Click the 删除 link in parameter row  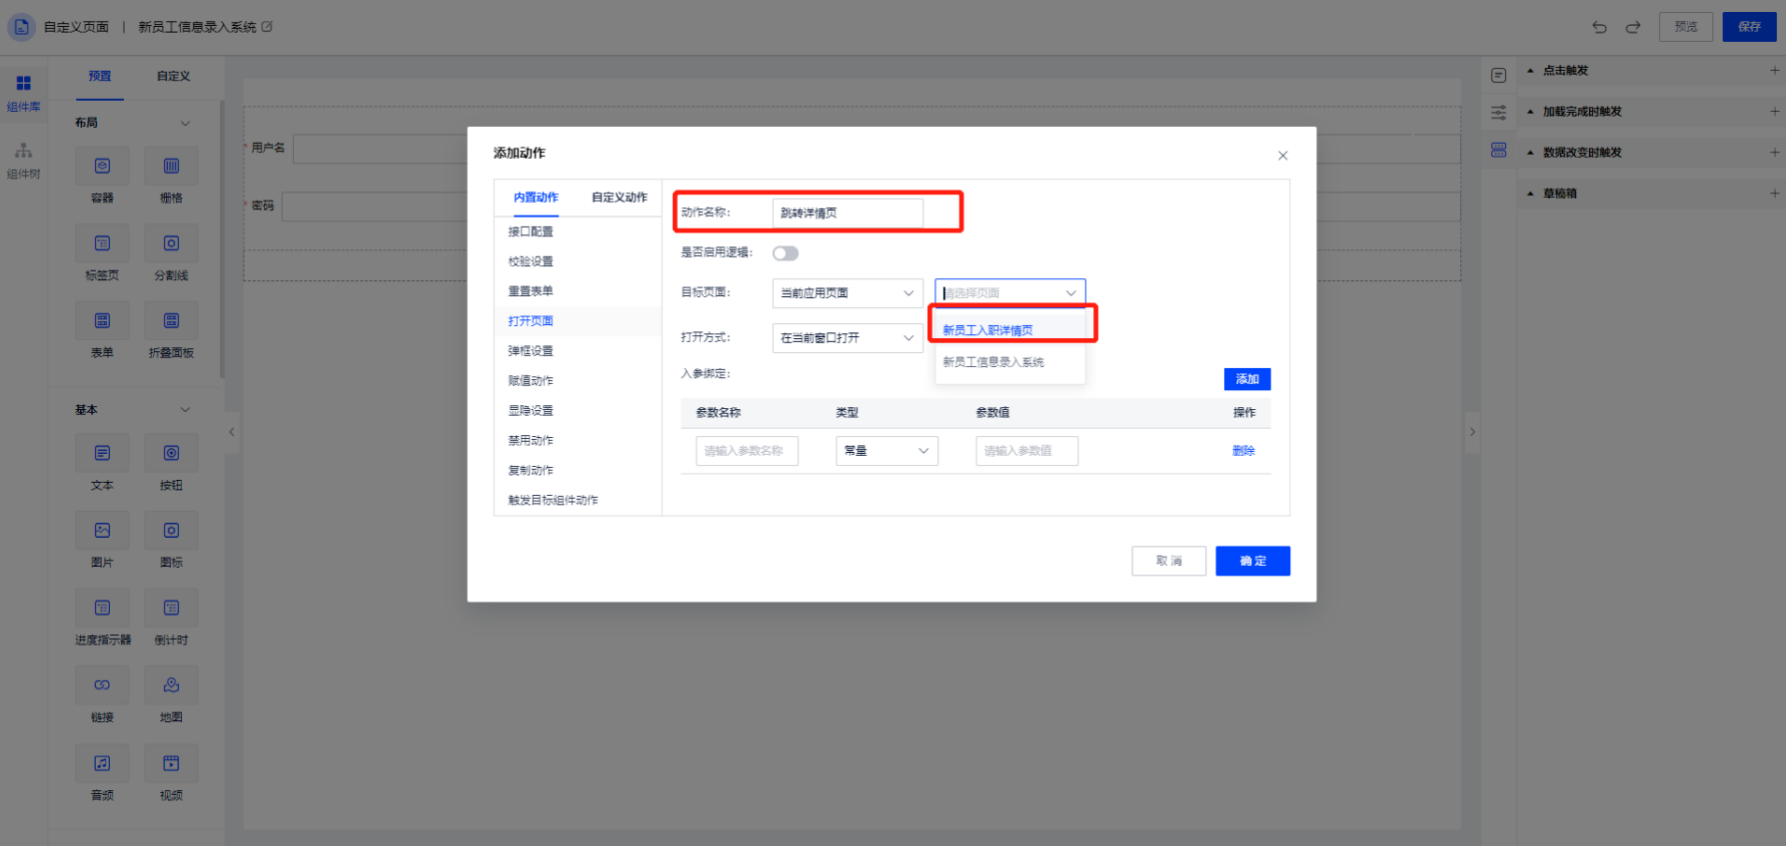click(x=1243, y=451)
